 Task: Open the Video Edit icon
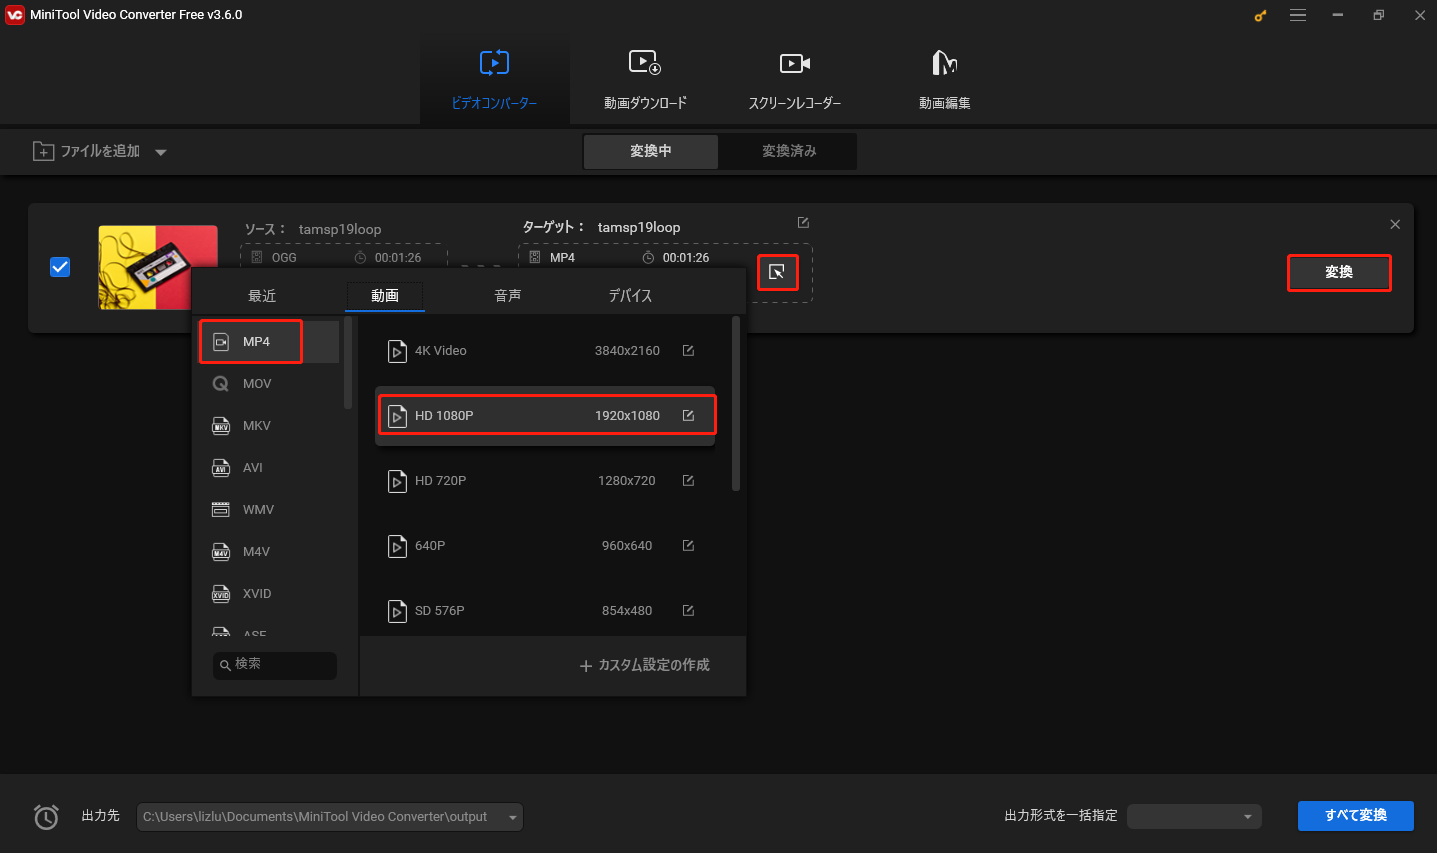tap(944, 64)
